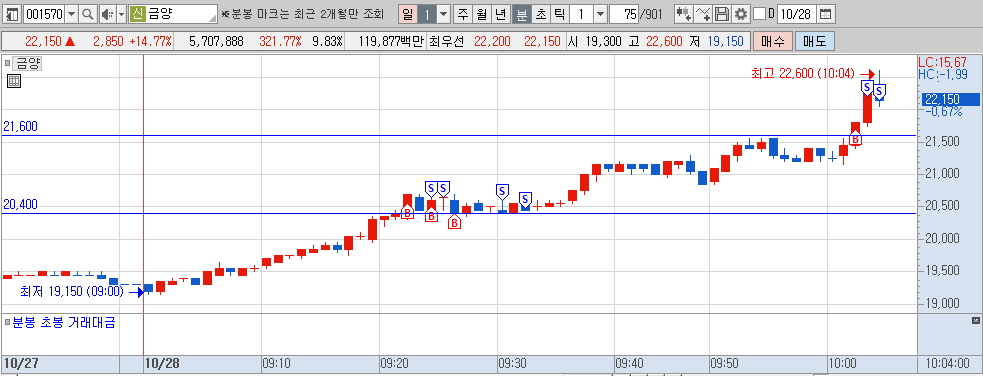The width and height of the screenshot is (983, 376).
Task: Expand the stock code 001570 dropdown
Action: coord(71,14)
